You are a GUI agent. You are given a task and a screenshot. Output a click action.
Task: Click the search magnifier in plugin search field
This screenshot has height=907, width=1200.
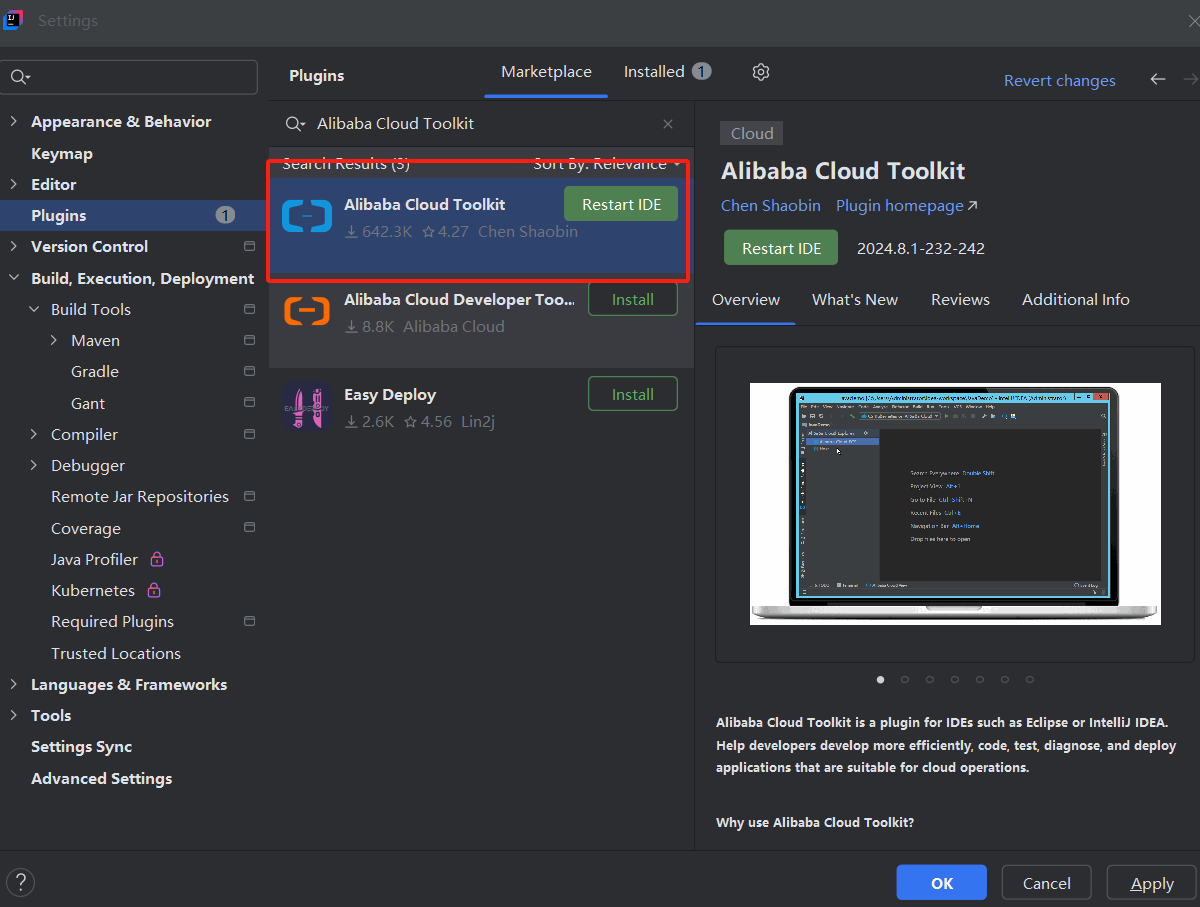click(295, 124)
